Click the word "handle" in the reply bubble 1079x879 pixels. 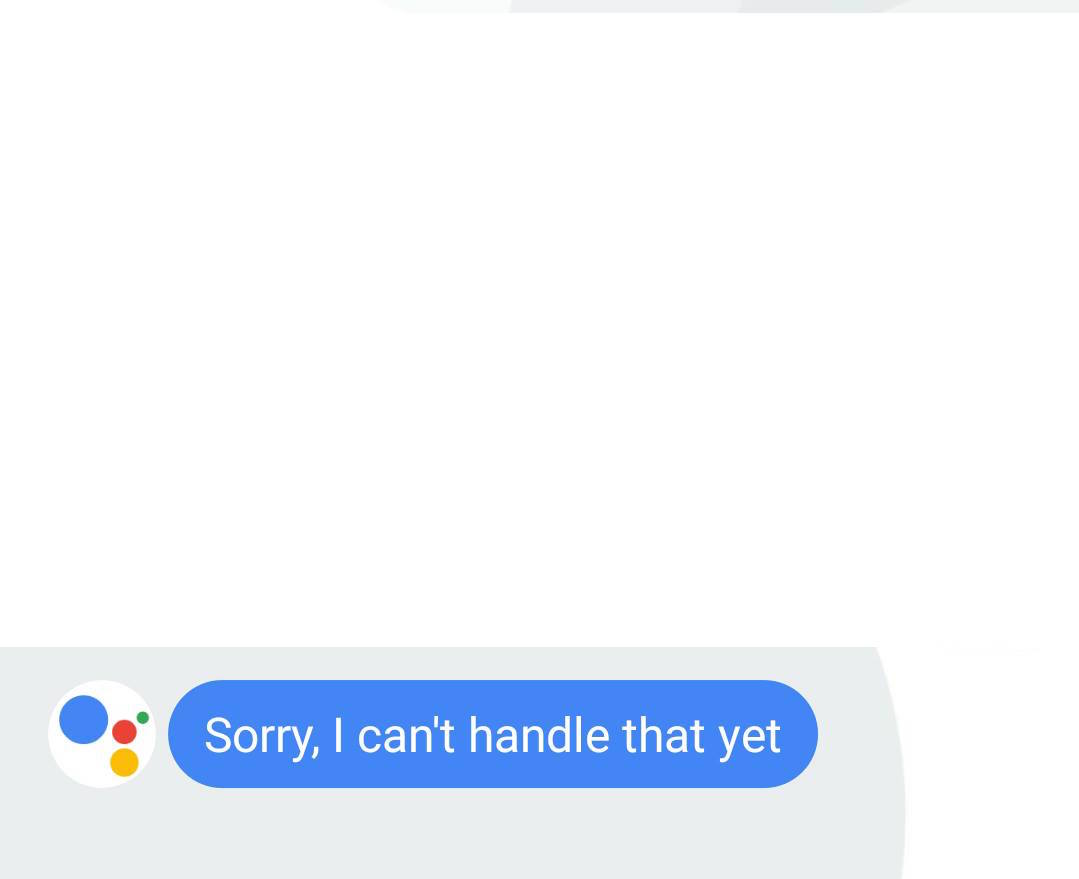(x=539, y=735)
